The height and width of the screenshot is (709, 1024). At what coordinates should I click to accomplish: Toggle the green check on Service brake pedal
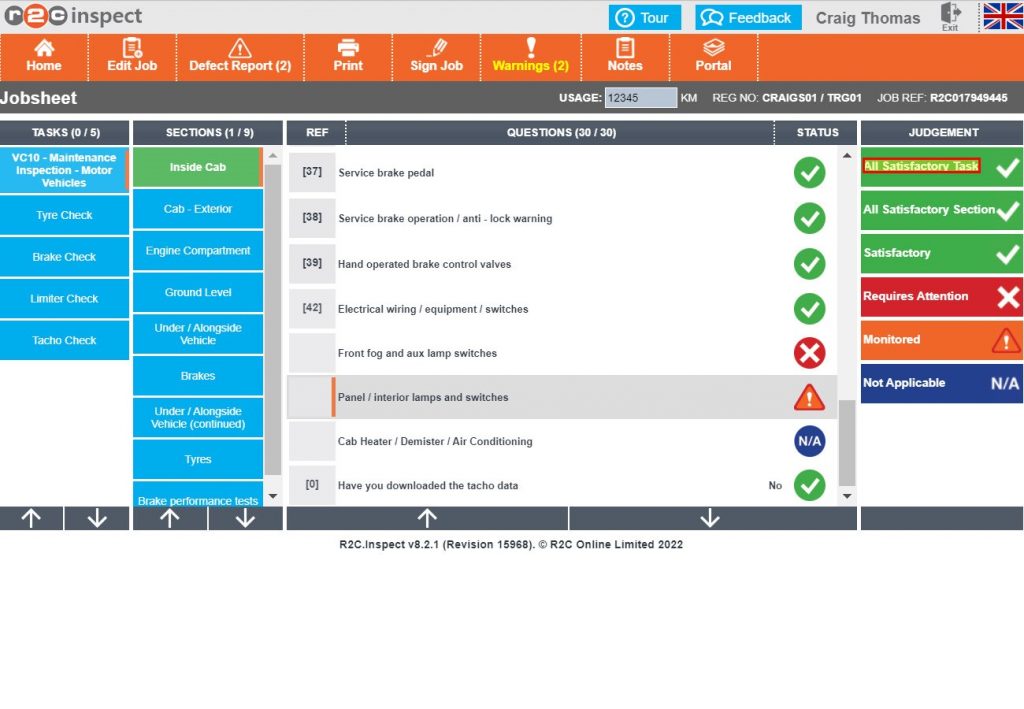(x=809, y=172)
